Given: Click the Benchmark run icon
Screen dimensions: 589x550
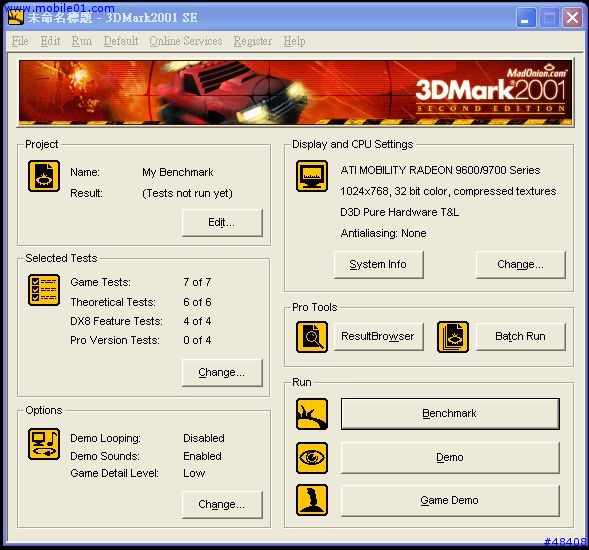Looking at the screenshot, I should pos(312,414).
